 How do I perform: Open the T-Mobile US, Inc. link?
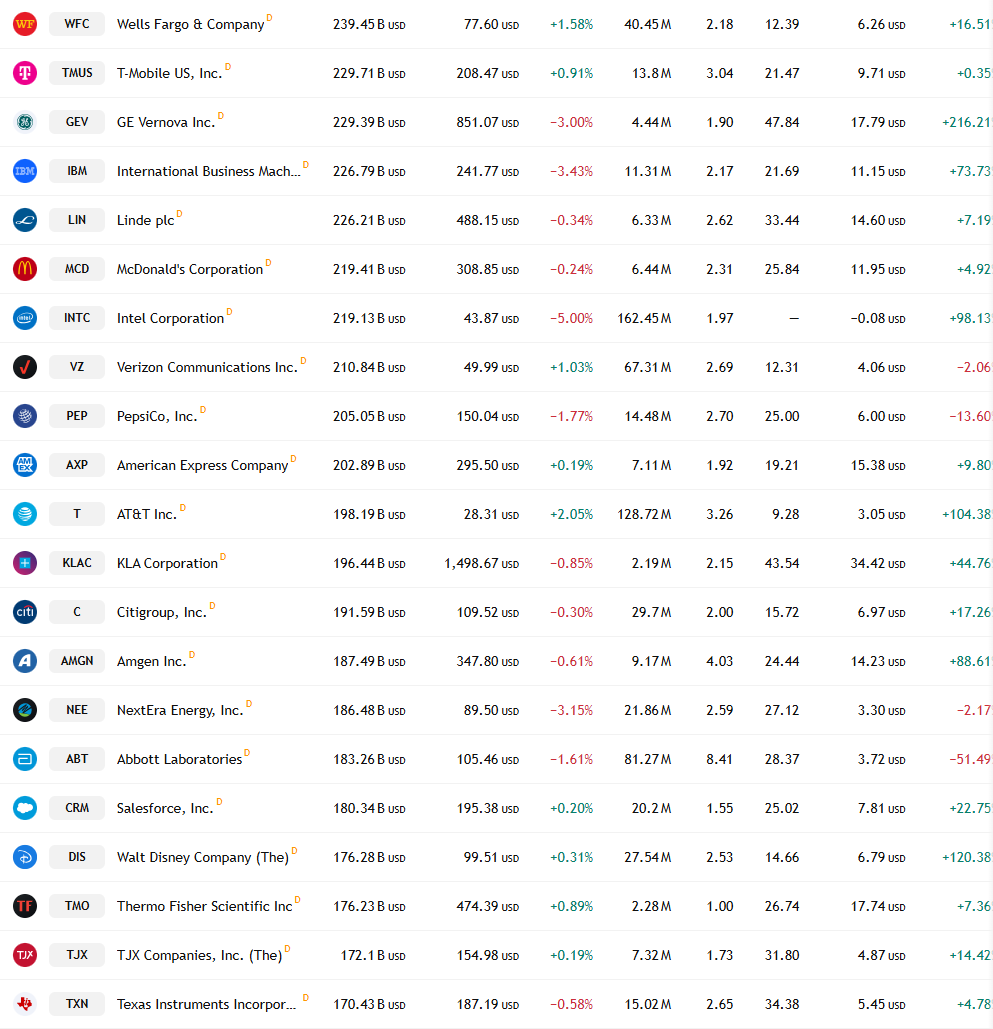pos(169,74)
